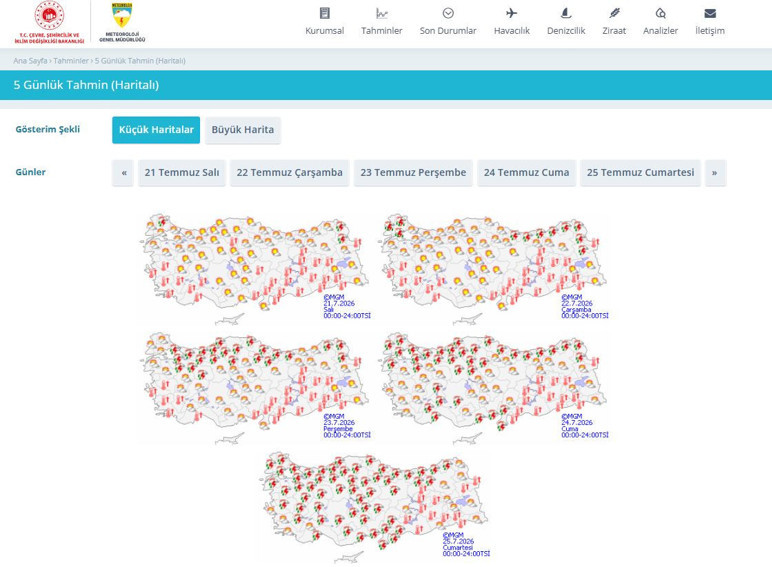Select the 21 Temmuz Salı tab

[182, 173]
